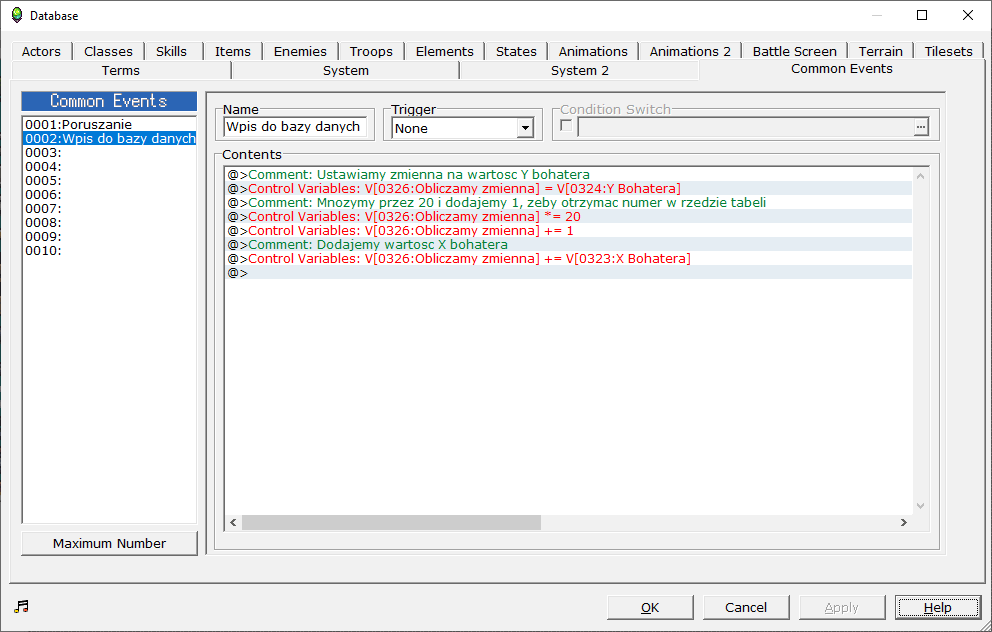Viewport: 992px width, 632px height.
Task: Select line adding V[0323:X Bohatera]
Action: [569, 258]
